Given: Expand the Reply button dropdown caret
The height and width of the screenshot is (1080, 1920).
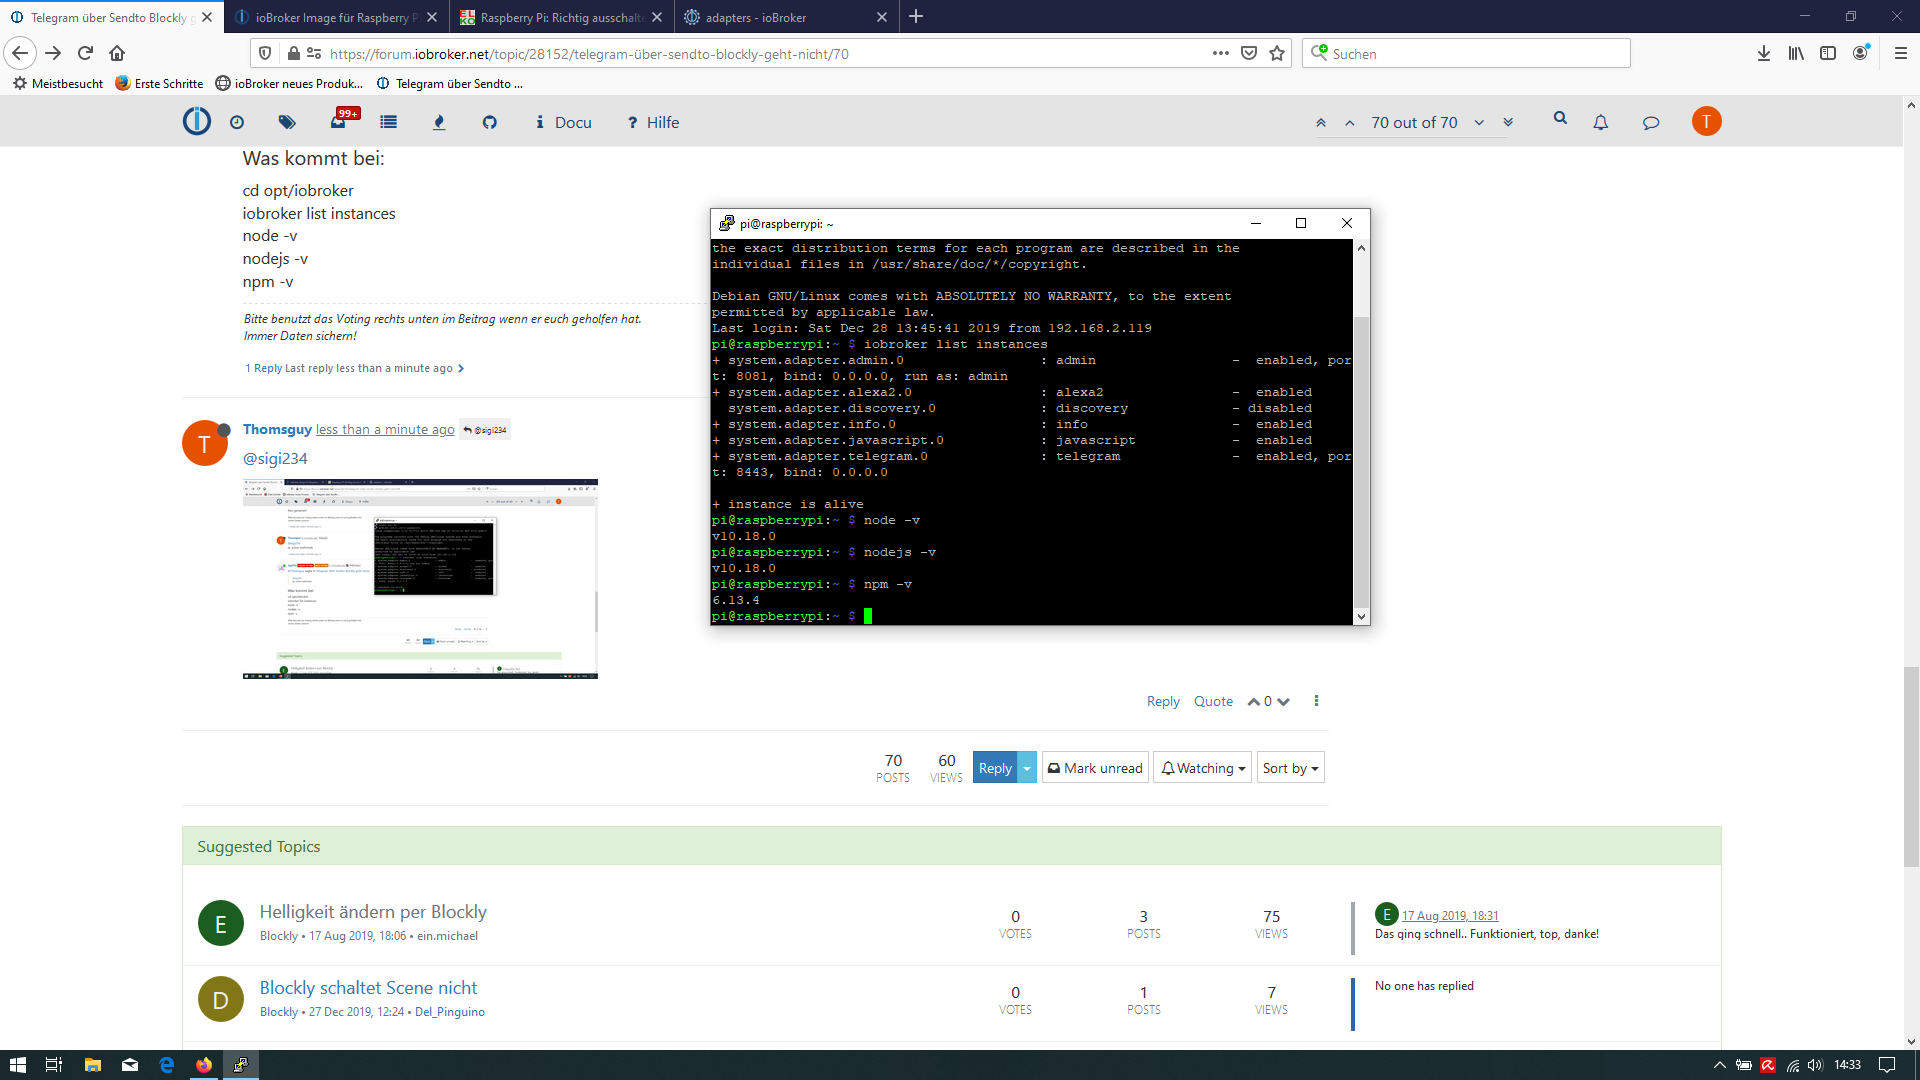Looking at the screenshot, I should (x=1027, y=768).
